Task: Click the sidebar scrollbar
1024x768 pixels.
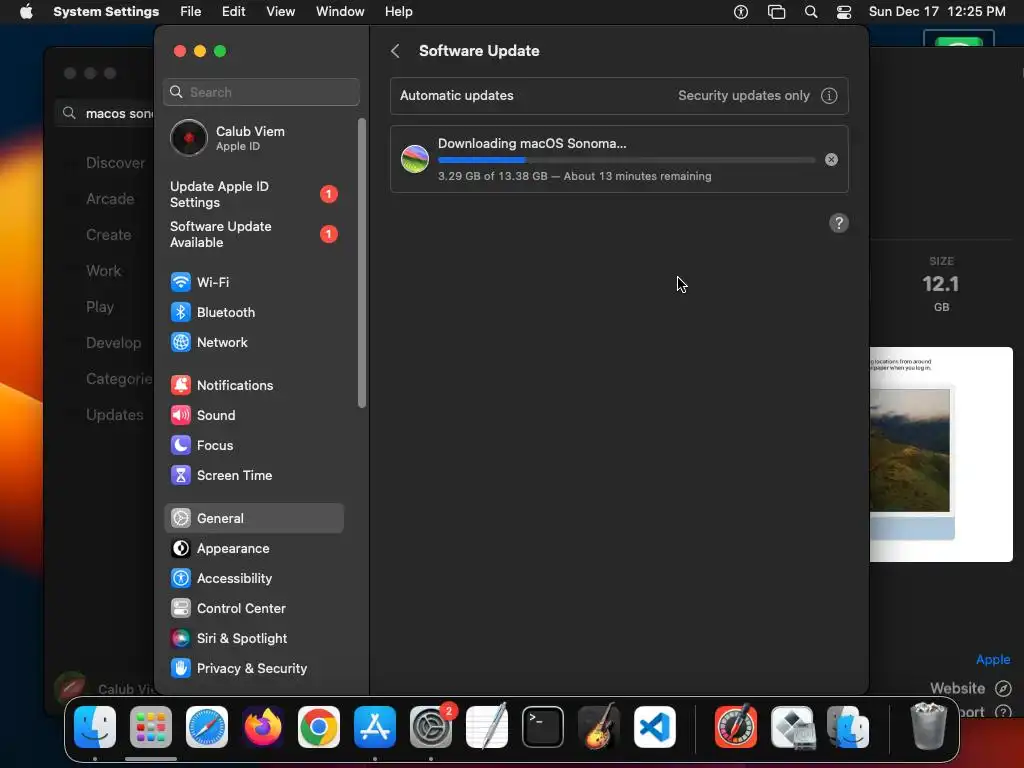Action: pos(362,263)
